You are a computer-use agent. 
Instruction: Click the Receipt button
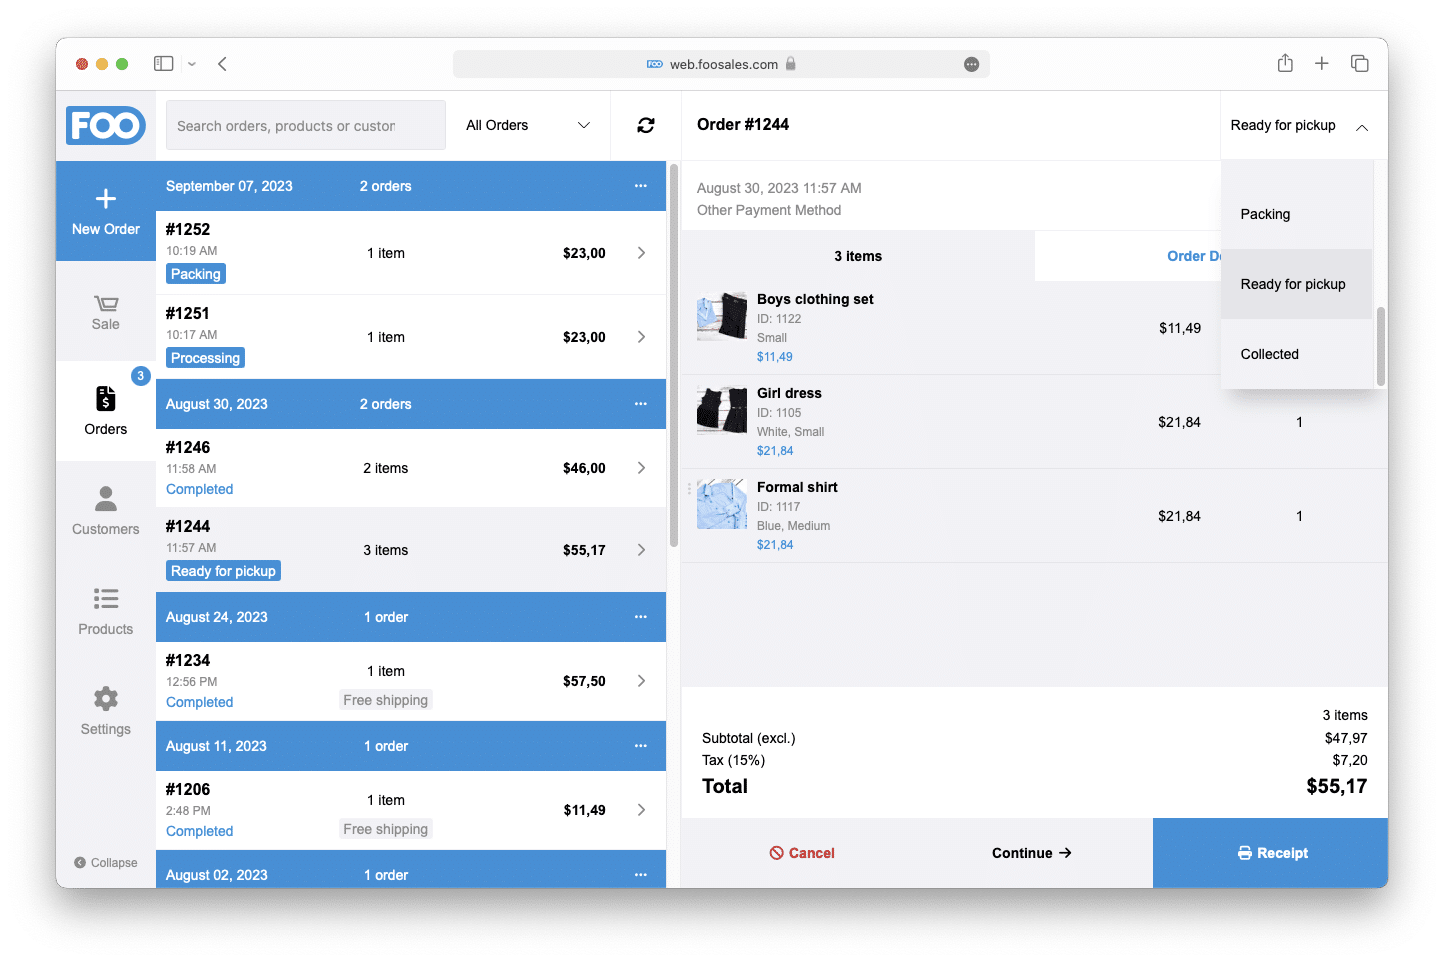[1271, 853]
